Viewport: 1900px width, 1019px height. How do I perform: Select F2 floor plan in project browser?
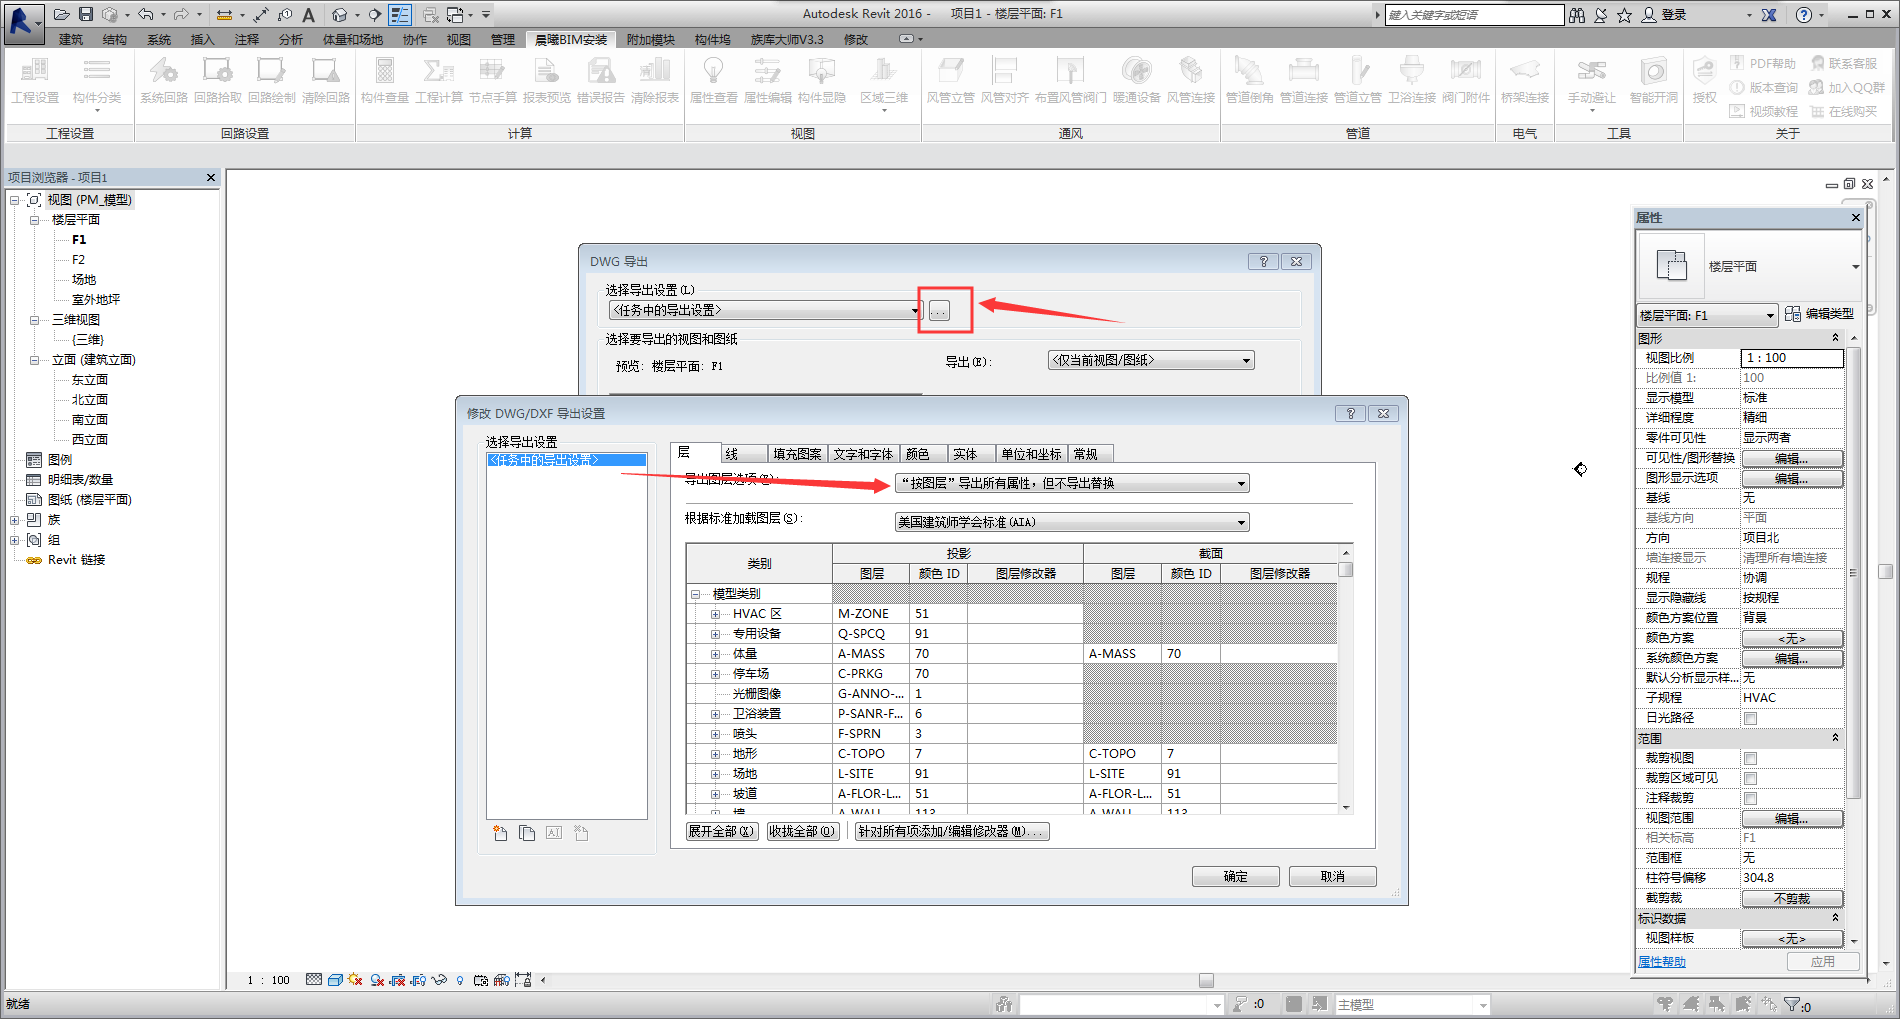point(79,260)
